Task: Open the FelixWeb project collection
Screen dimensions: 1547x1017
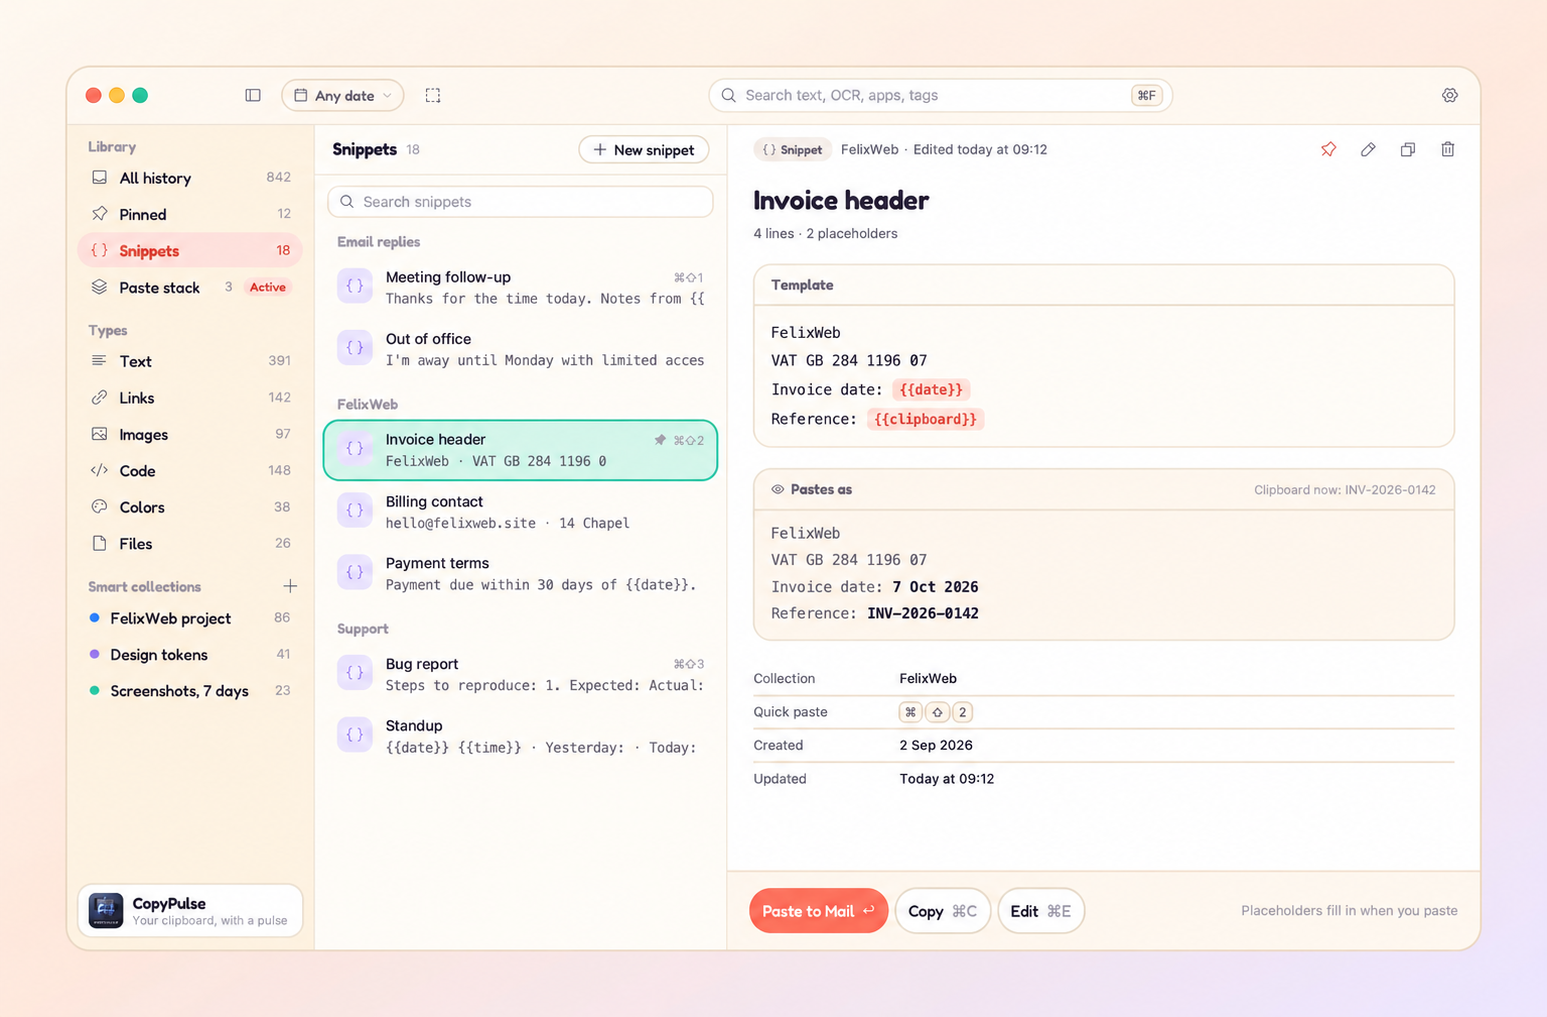Action: 190,618
